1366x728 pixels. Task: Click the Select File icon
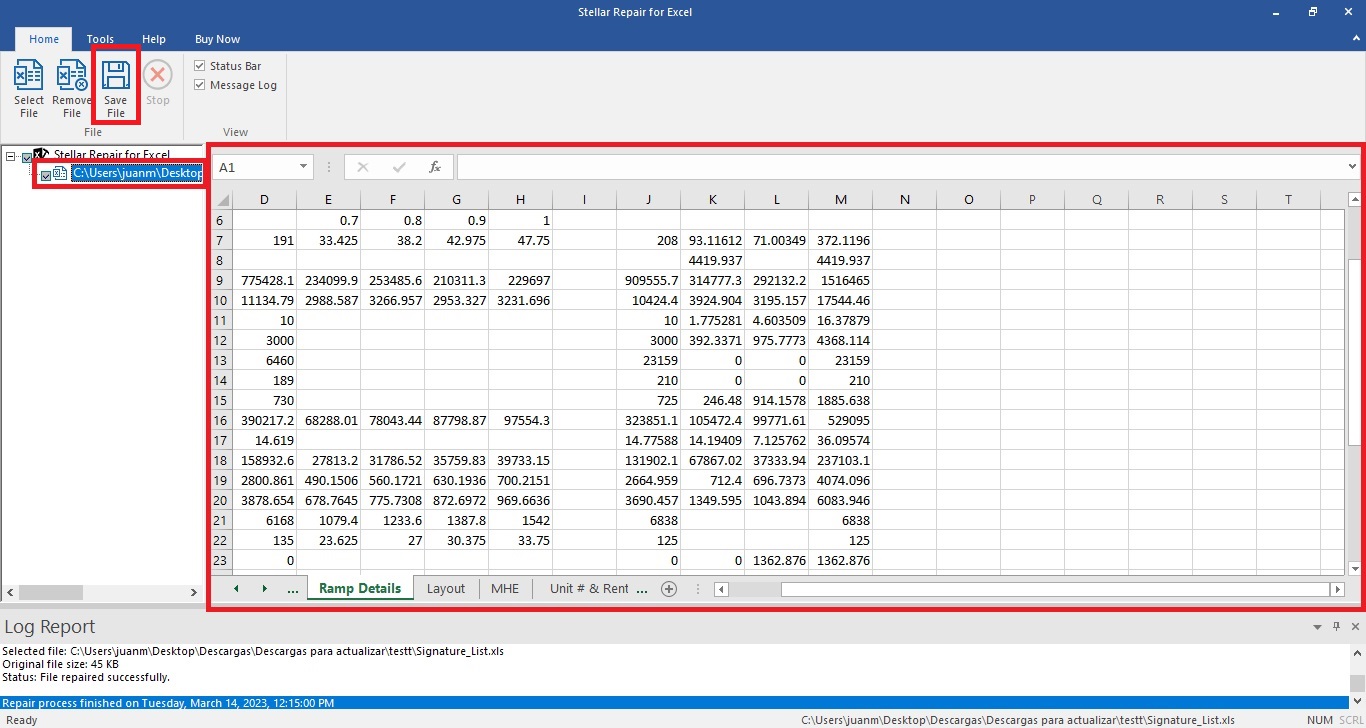pyautogui.click(x=29, y=75)
